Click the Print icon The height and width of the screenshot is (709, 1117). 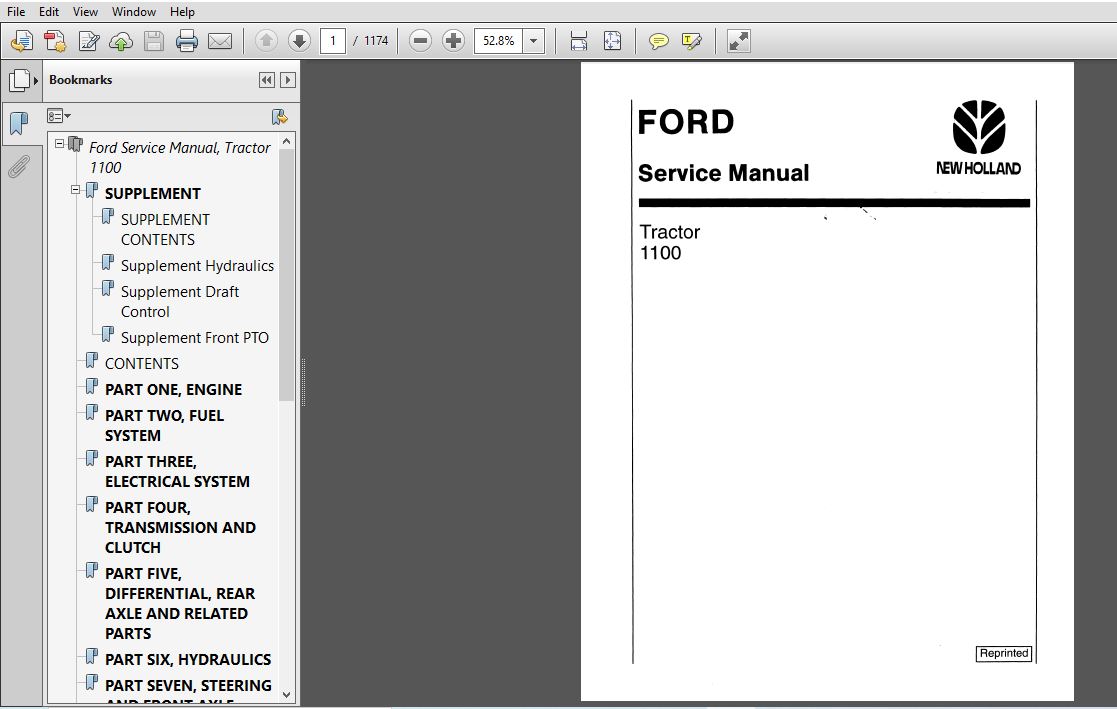[x=187, y=41]
